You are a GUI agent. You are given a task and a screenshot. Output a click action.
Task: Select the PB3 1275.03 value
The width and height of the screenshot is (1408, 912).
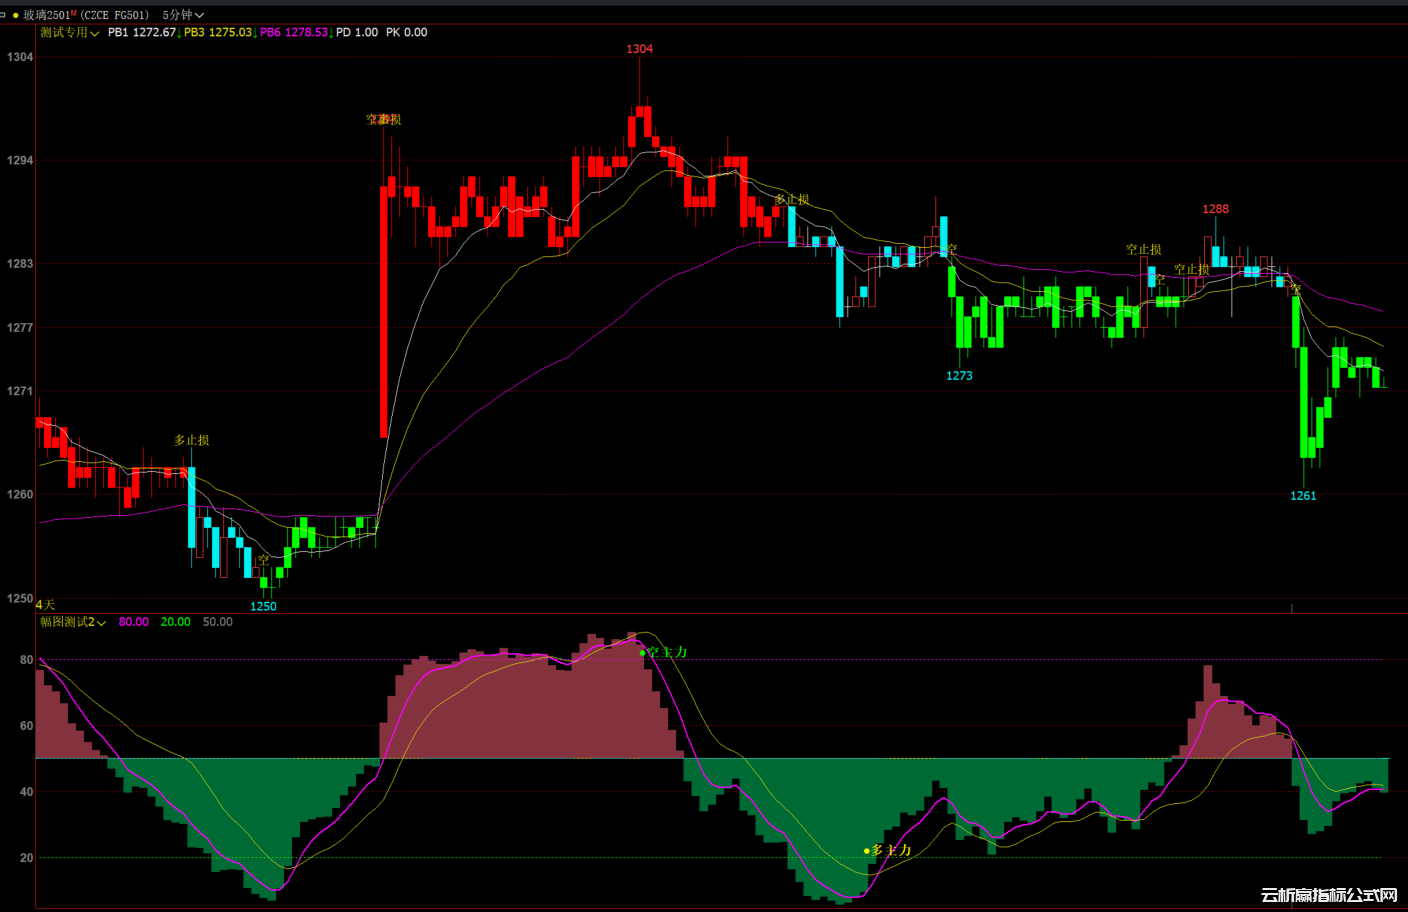218,33
